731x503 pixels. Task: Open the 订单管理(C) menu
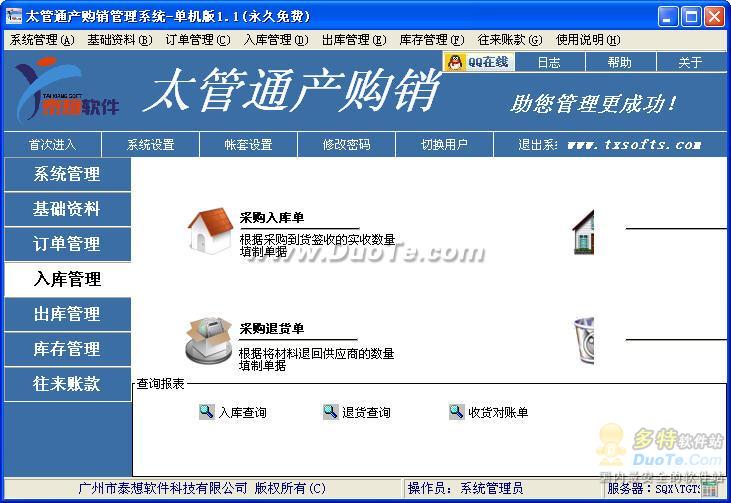point(198,40)
